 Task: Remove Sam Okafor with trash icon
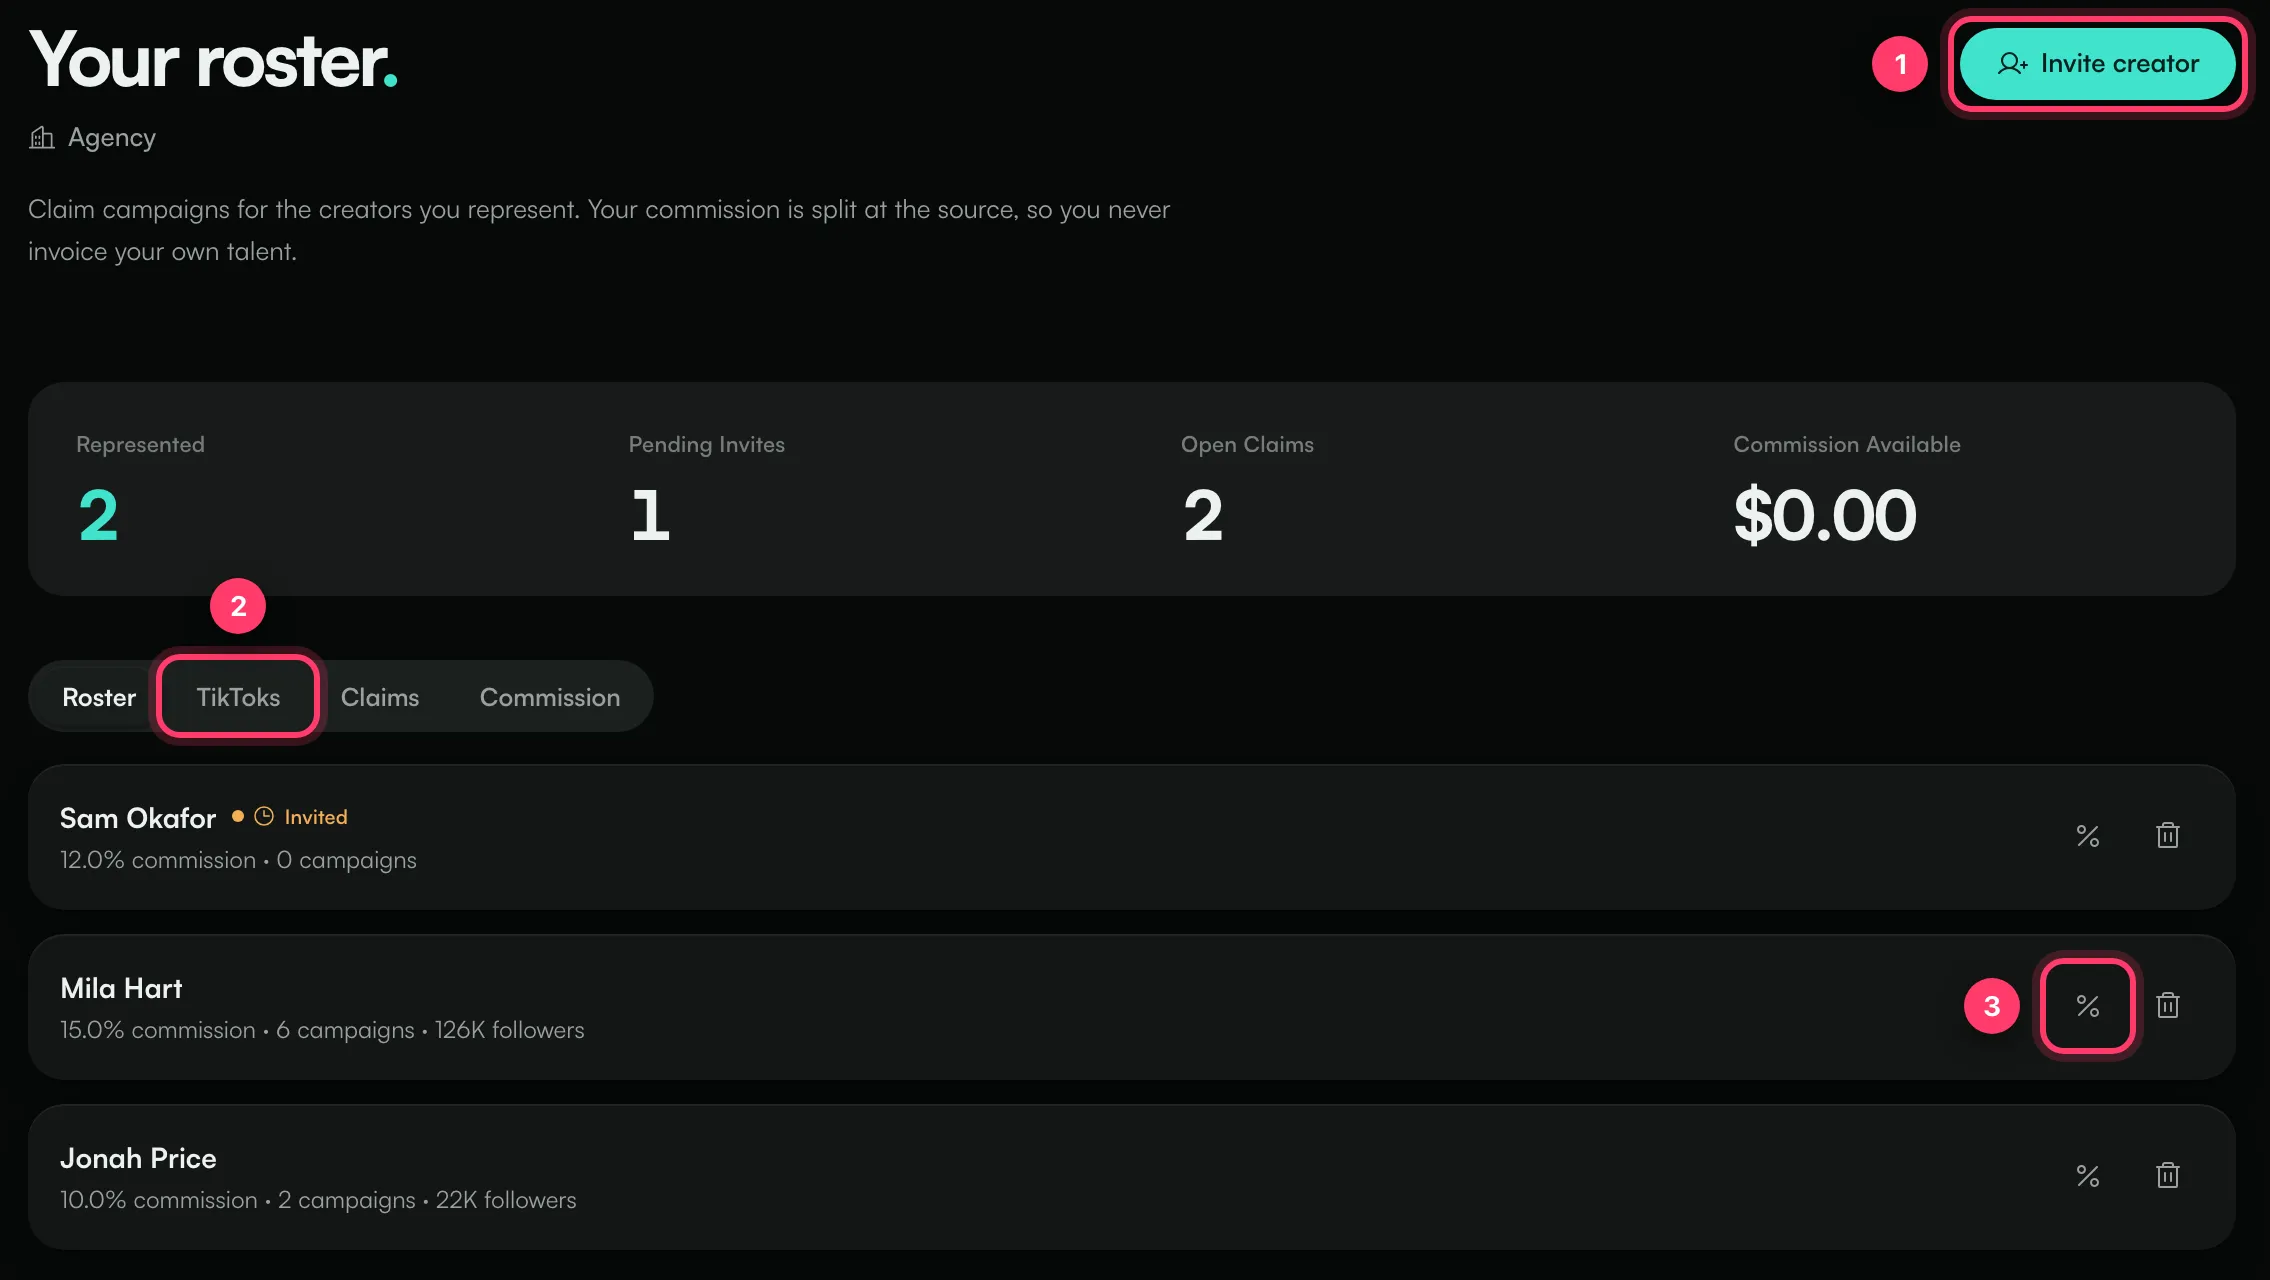point(2168,836)
